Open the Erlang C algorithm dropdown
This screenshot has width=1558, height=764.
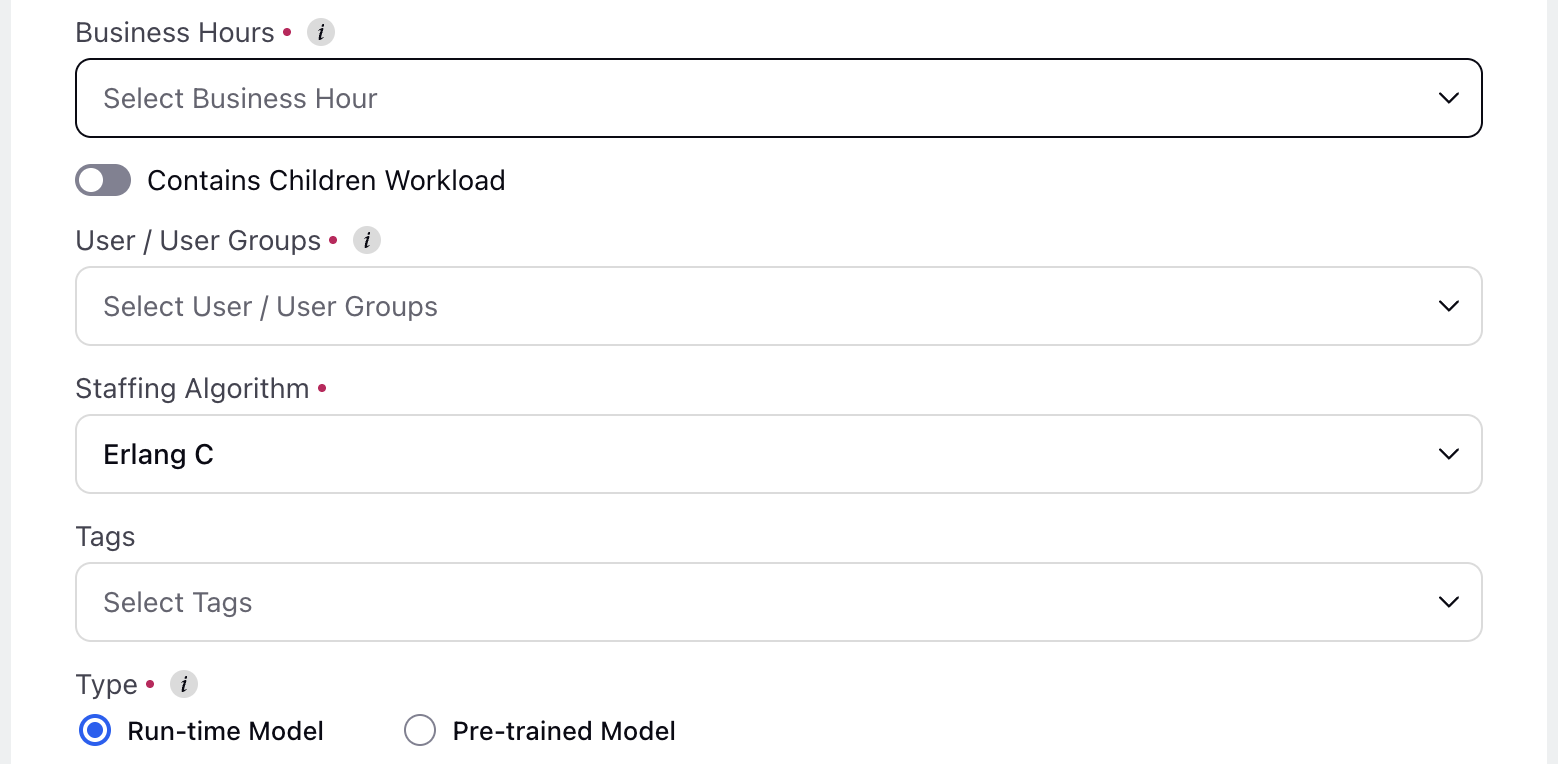click(x=778, y=454)
